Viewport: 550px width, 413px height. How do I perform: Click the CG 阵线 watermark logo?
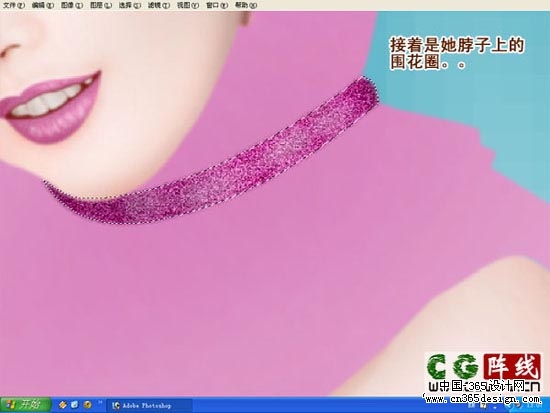point(483,367)
